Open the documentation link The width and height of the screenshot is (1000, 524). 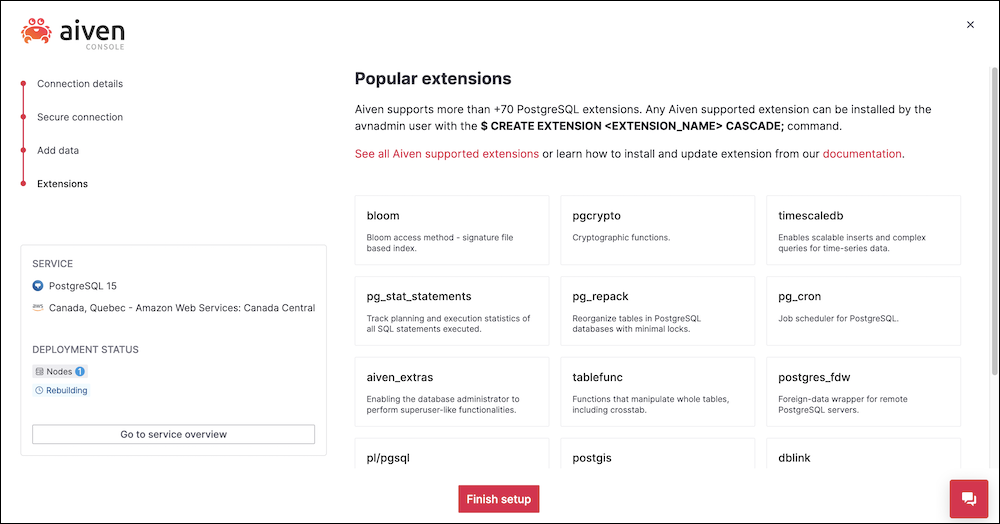coord(862,154)
